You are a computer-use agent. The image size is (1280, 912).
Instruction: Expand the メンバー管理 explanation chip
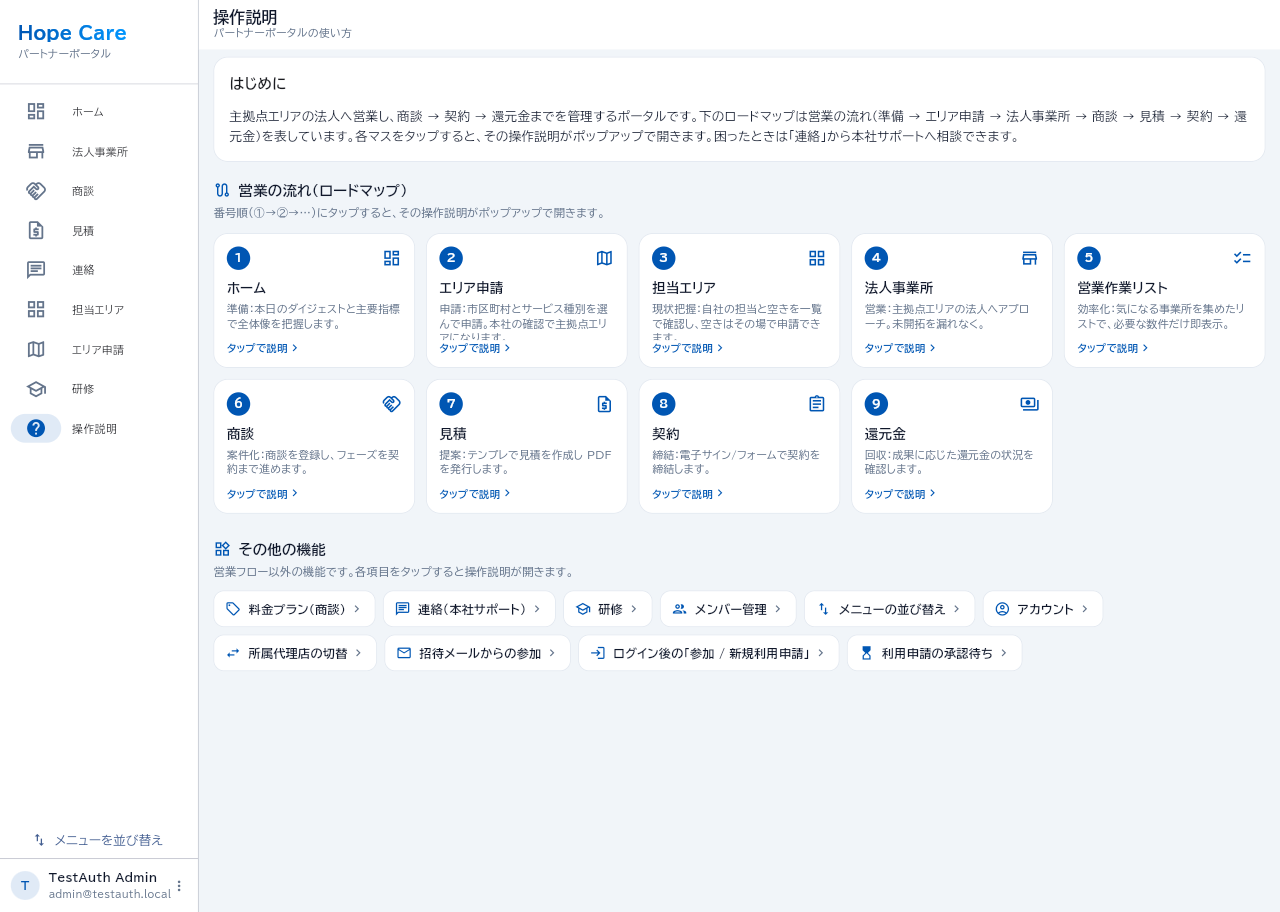click(728, 609)
